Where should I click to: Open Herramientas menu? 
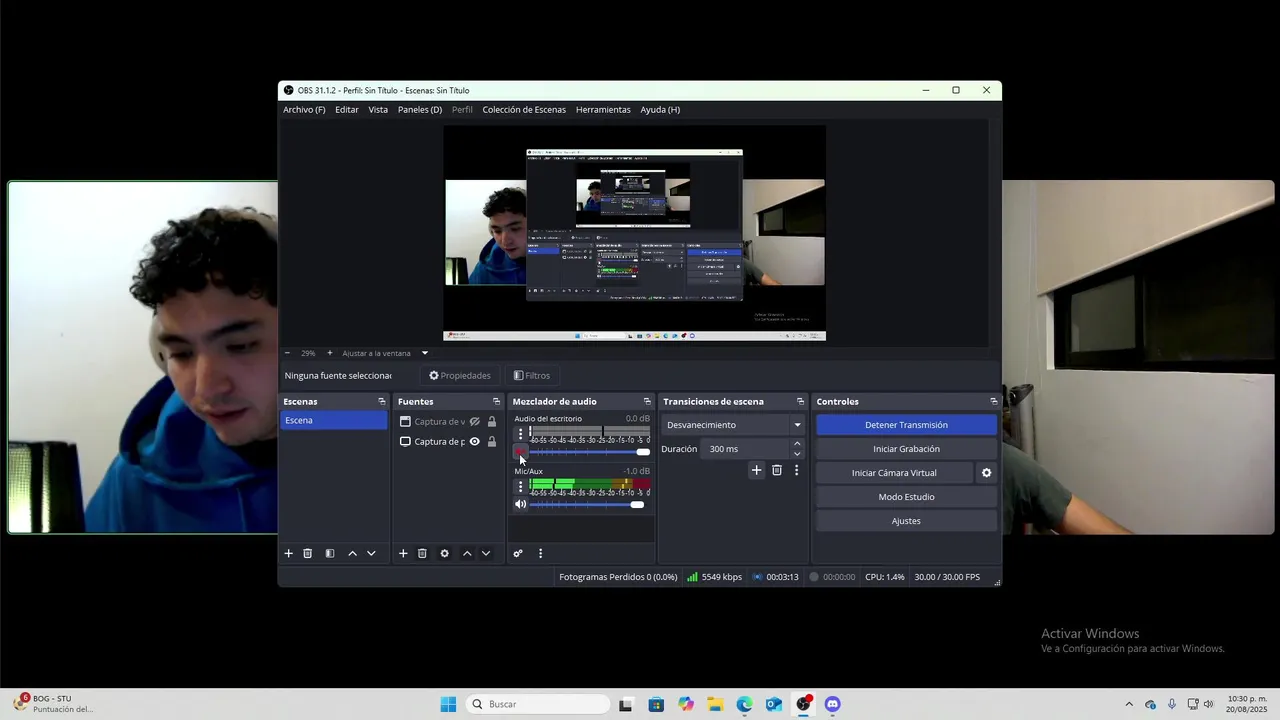(x=603, y=110)
